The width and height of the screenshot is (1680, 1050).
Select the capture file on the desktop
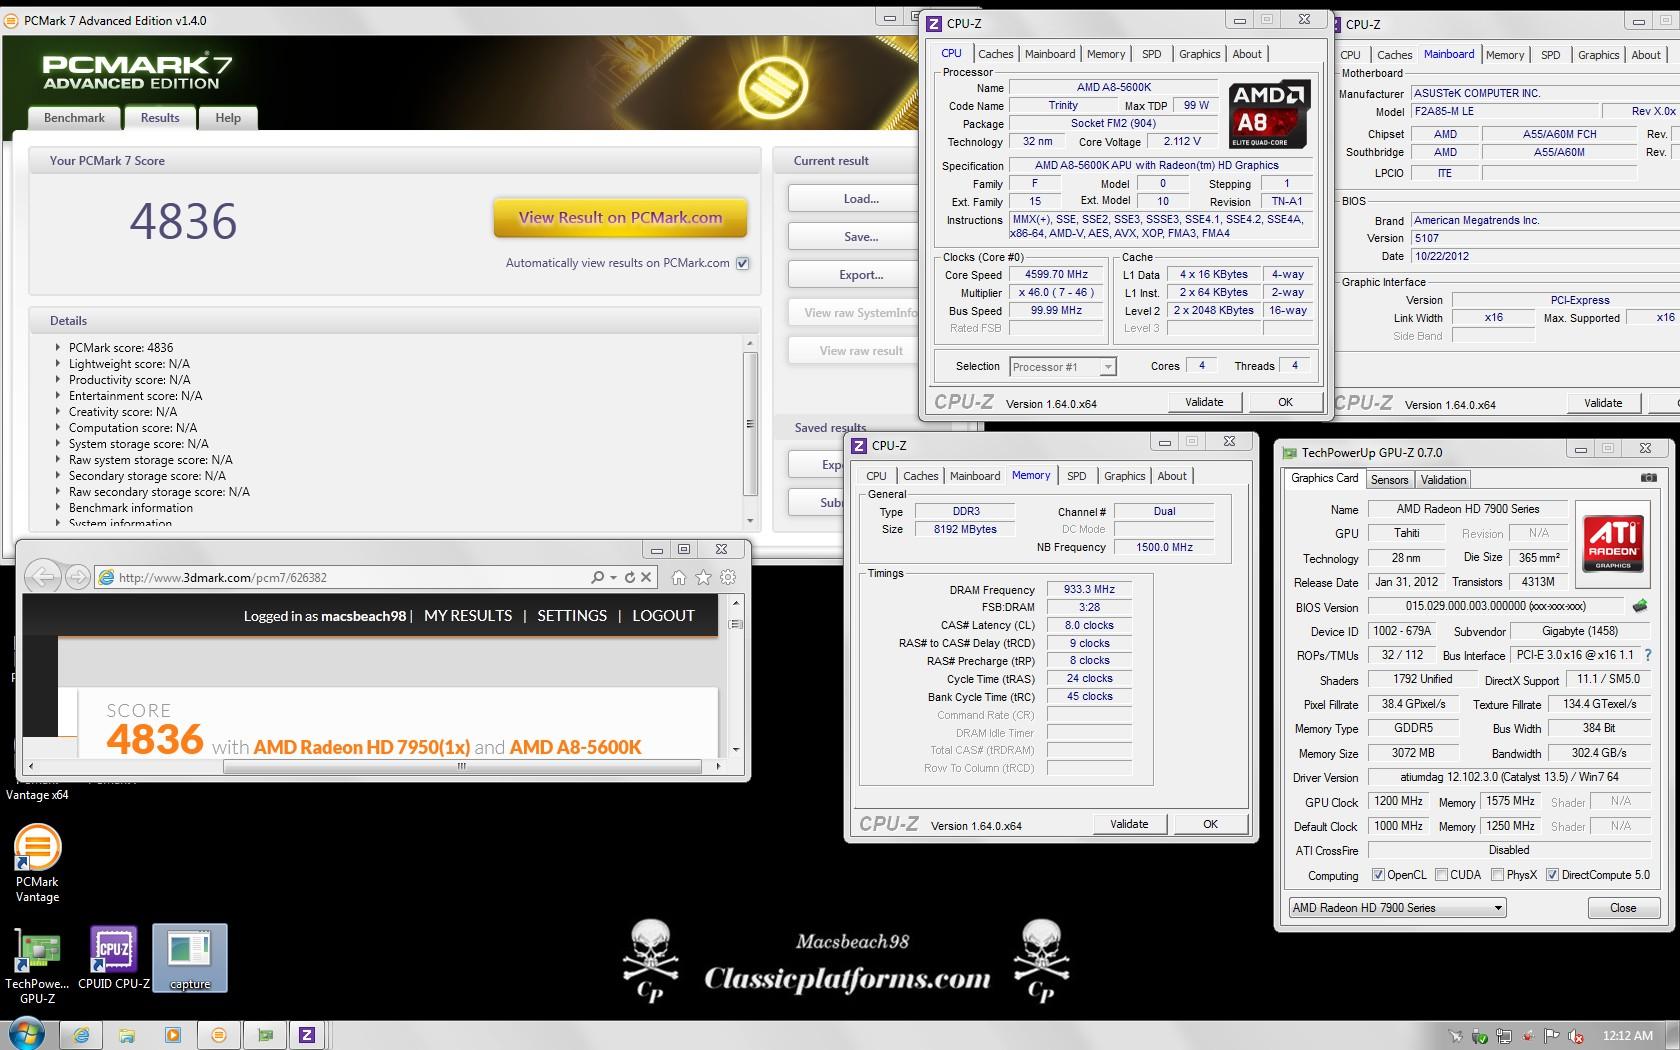tap(190, 958)
